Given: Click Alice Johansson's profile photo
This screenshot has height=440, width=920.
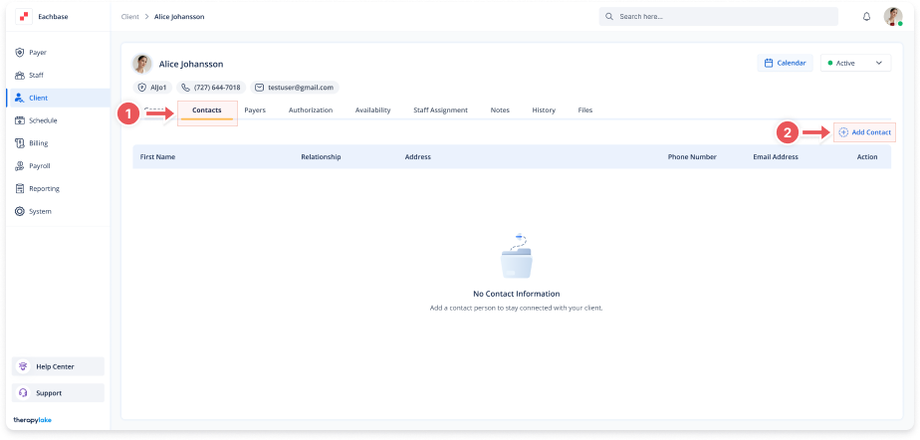Looking at the screenshot, I should (x=142, y=63).
